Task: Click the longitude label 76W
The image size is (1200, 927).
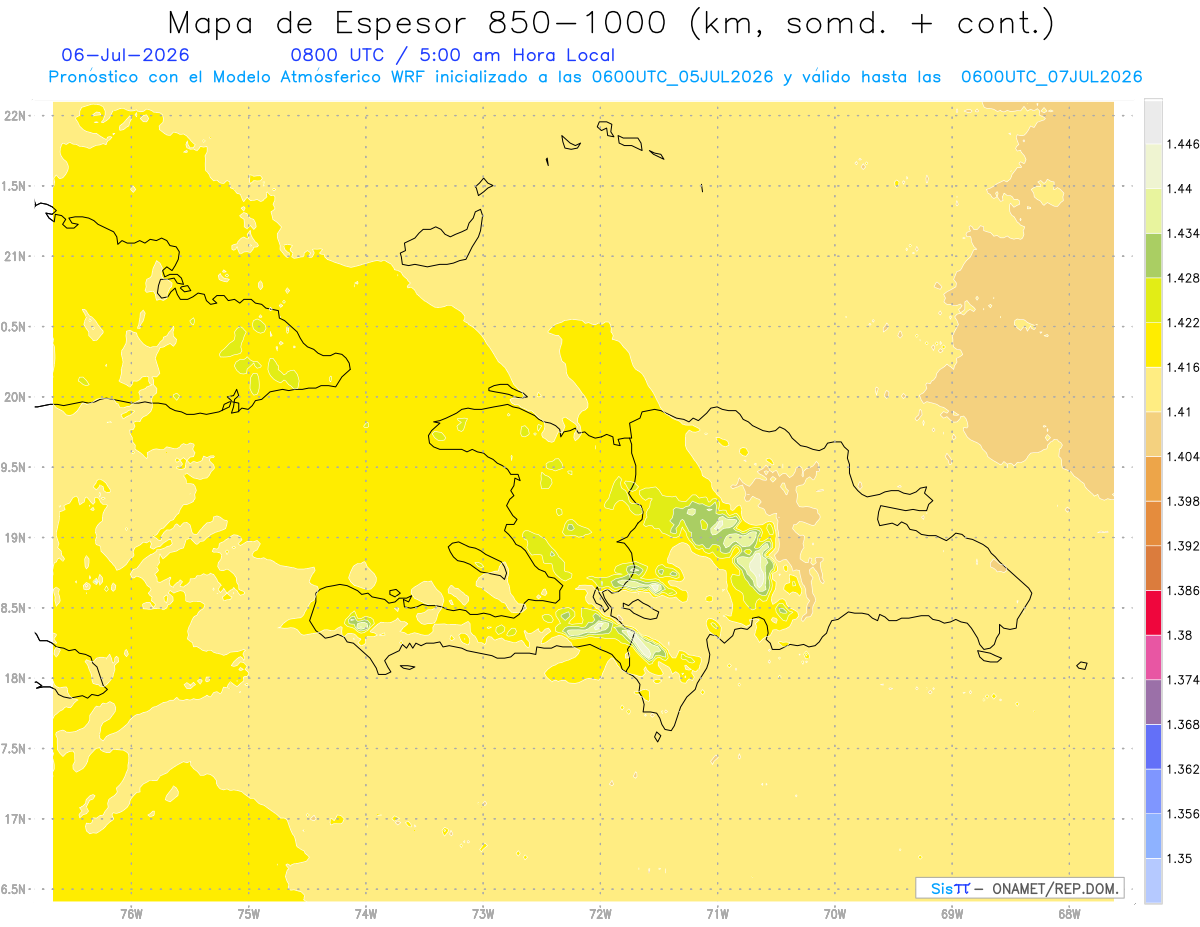Action: pos(131,914)
